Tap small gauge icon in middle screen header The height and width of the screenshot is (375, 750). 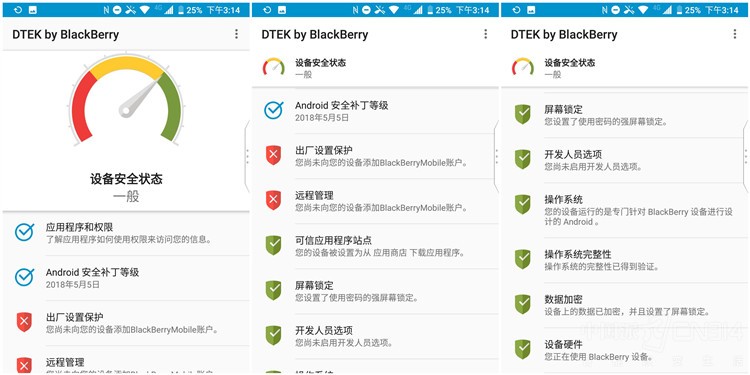pyautogui.click(x=274, y=67)
